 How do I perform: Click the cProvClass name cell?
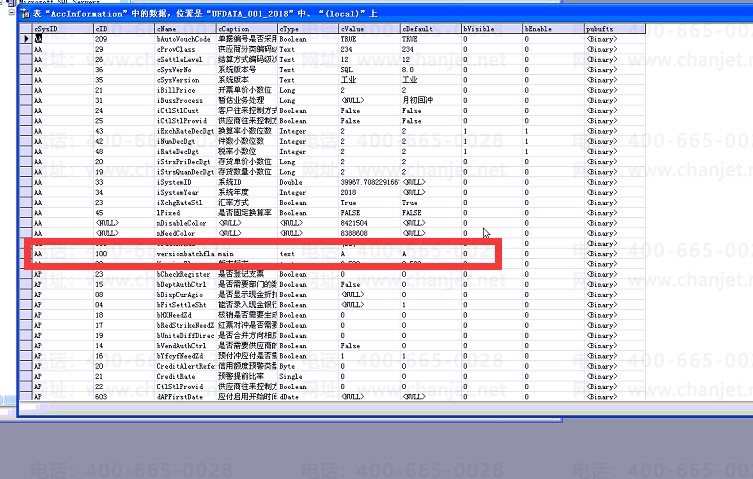click(x=186, y=49)
